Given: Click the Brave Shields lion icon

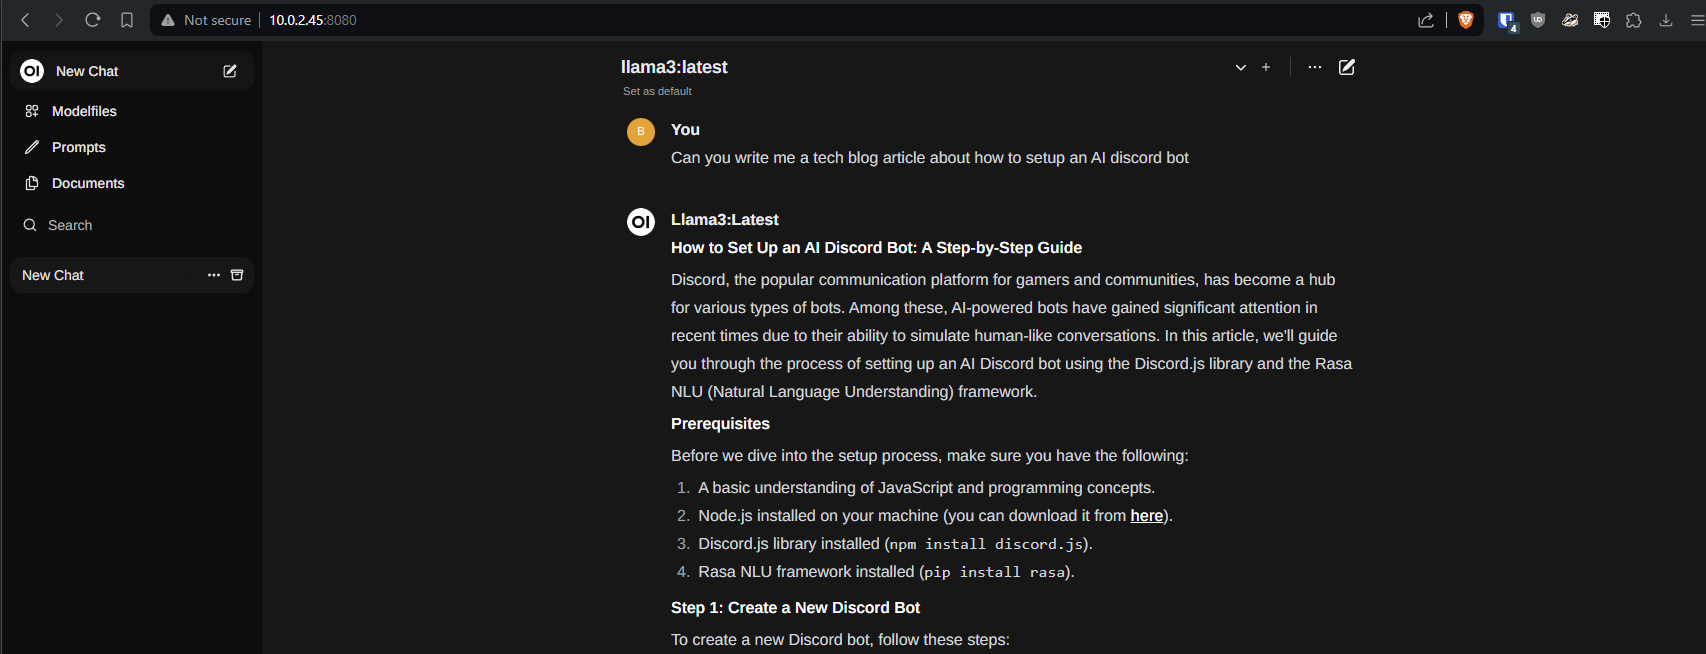Looking at the screenshot, I should 1466,20.
